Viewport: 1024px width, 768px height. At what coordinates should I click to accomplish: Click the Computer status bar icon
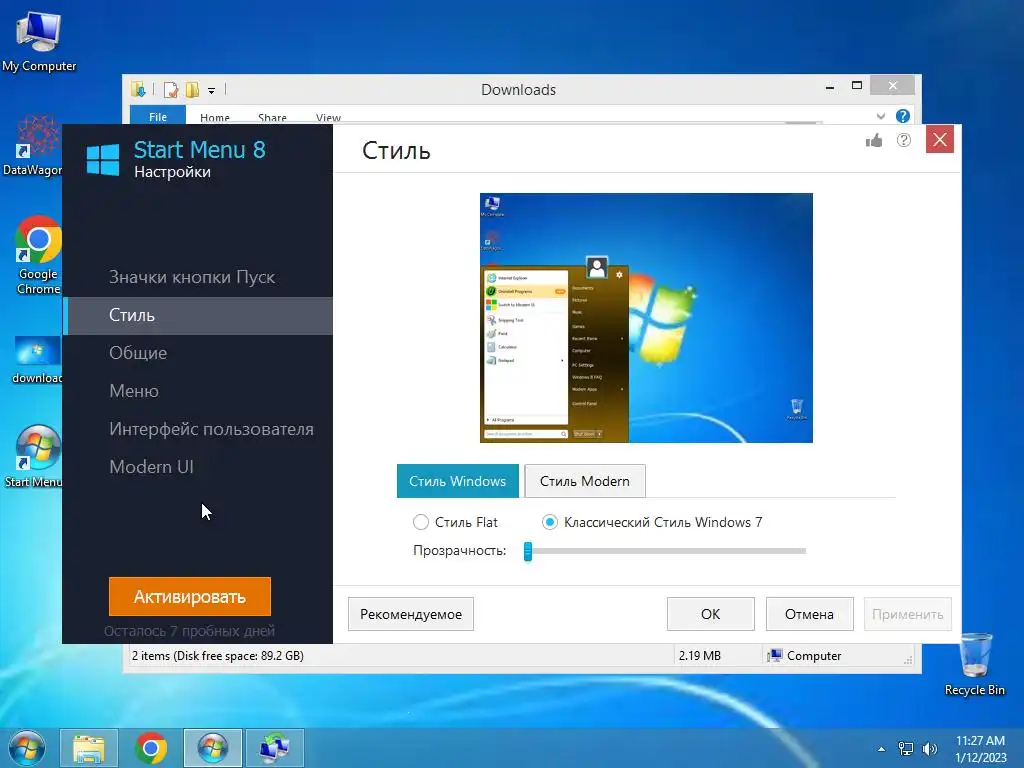(775, 656)
